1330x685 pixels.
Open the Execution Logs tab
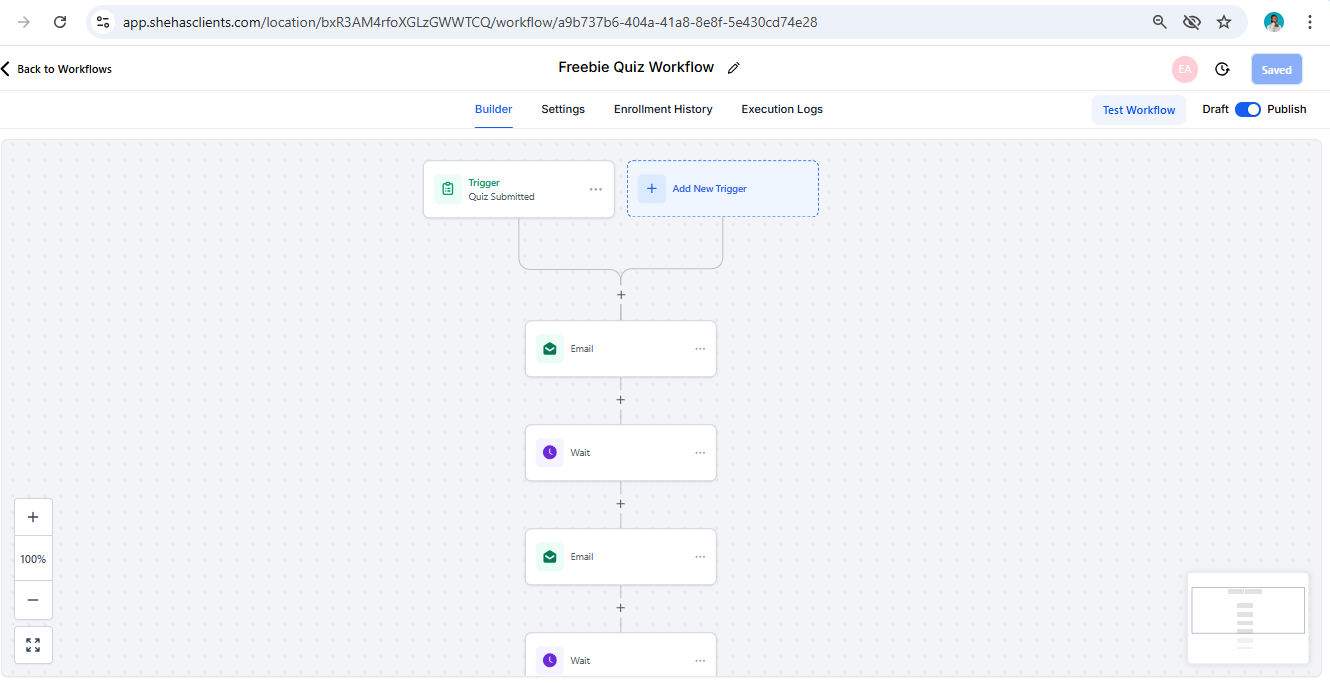[781, 109]
